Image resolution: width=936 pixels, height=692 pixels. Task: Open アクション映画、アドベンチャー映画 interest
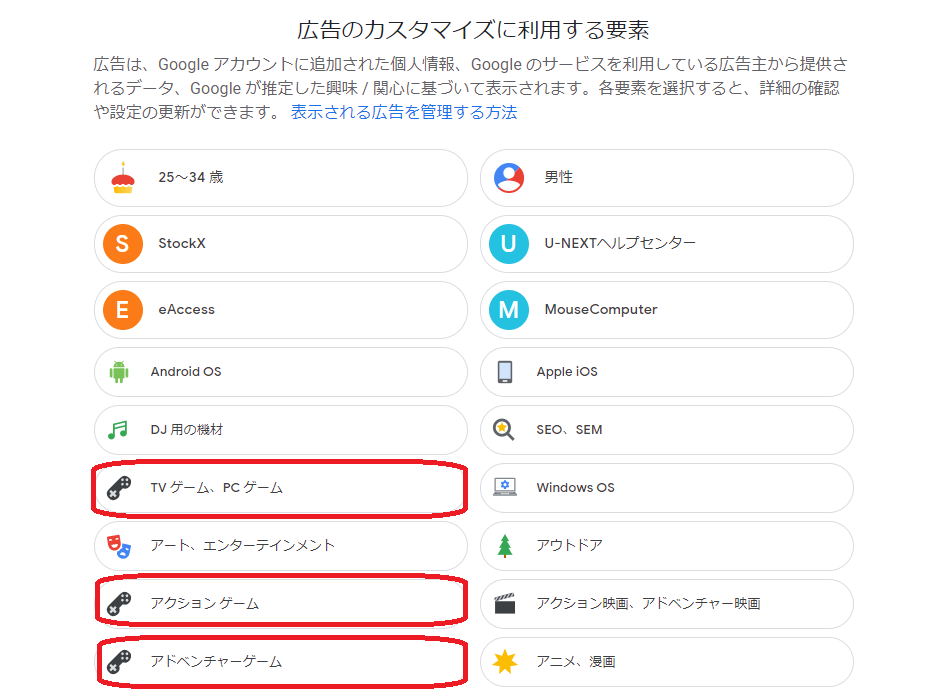point(667,604)
